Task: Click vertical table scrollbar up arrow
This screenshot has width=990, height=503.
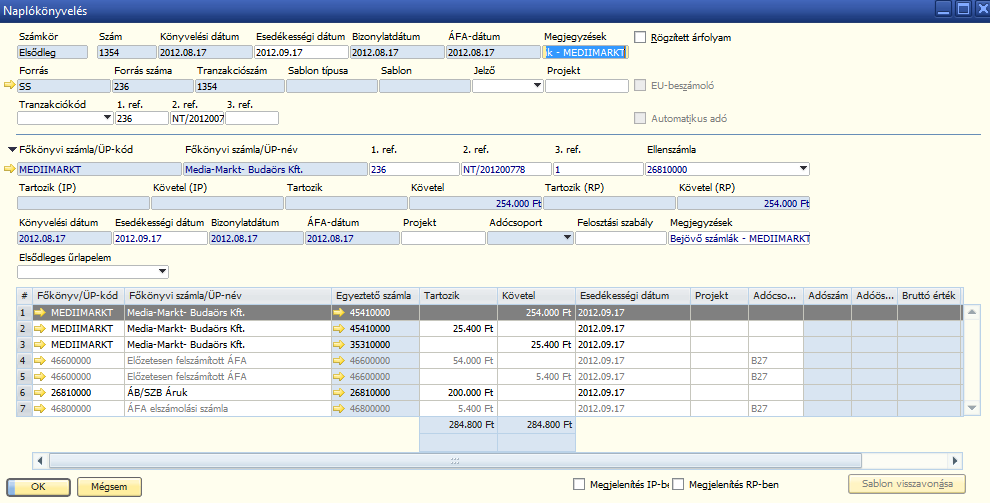Action: coord(973,311)
